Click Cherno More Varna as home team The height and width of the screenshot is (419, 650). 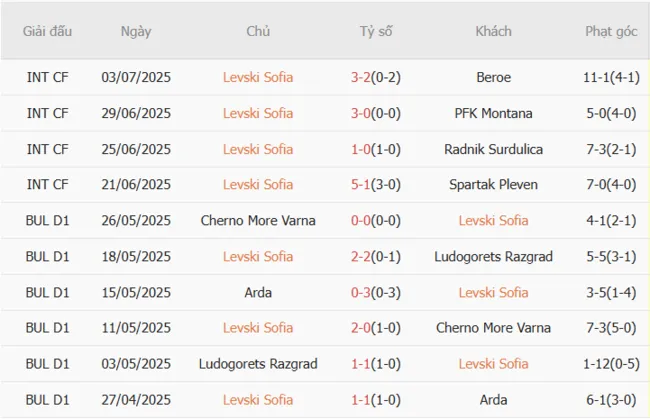point(258,220)
